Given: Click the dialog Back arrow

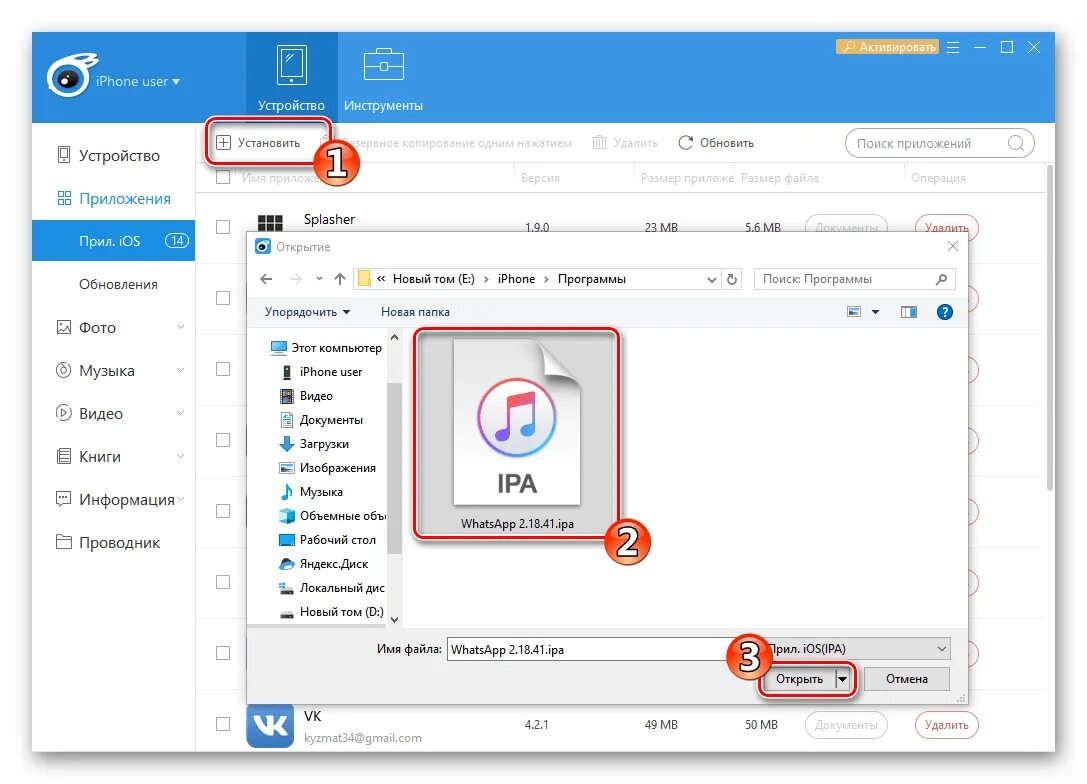Looking at the screenshot, I should coord(266,279).
